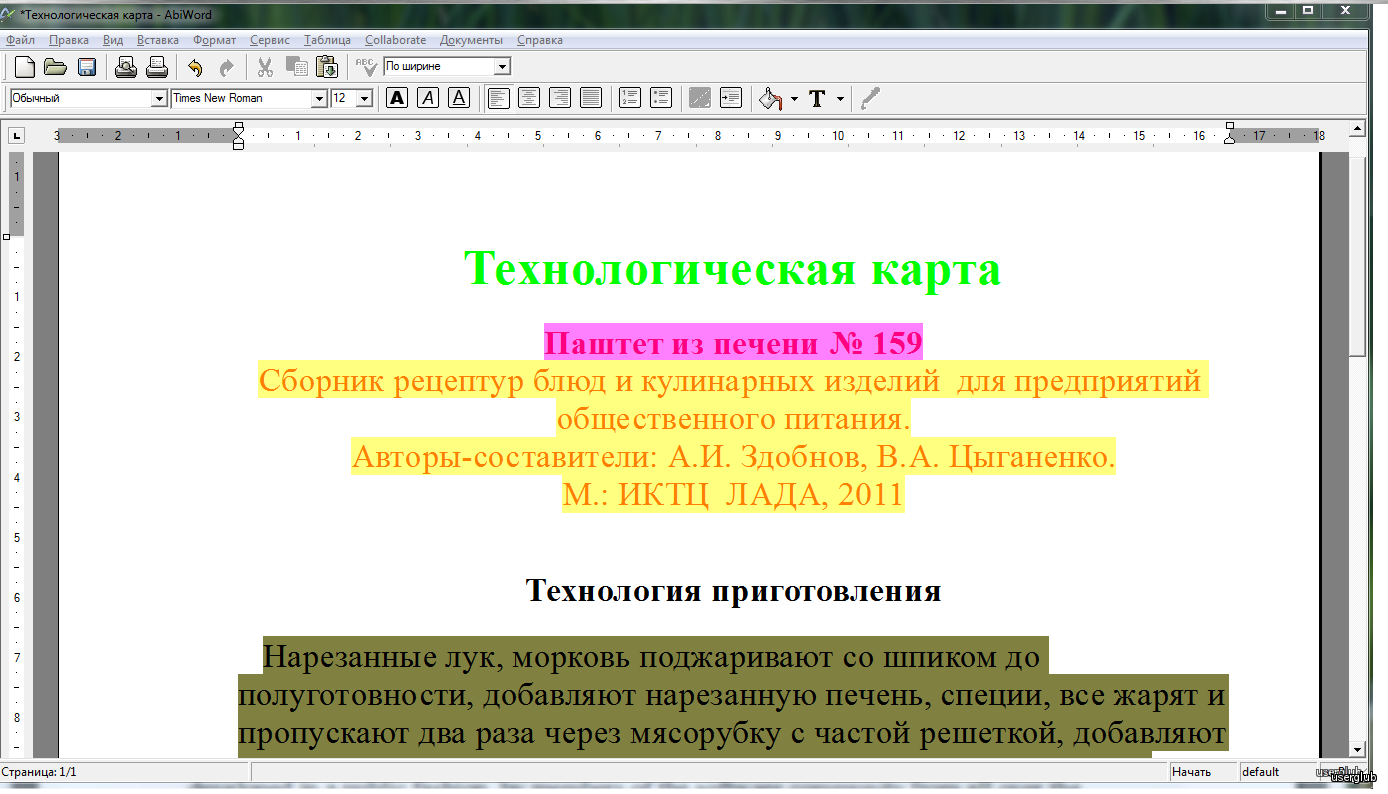This screenshot has width=1388, height=794.
Task: Open the Collaborate menu
Action: pyautogui.click(x=395, y=40)
